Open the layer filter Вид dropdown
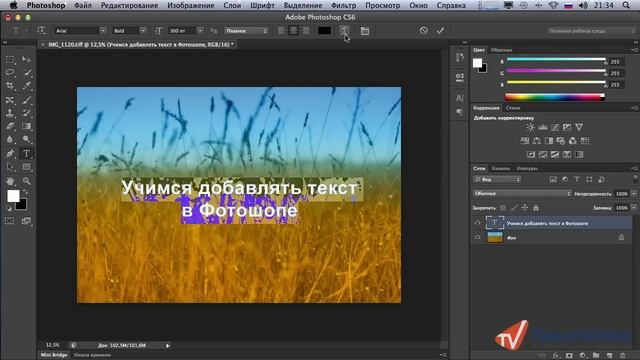The width and height of the screenshot is (640, 360). 497,179
